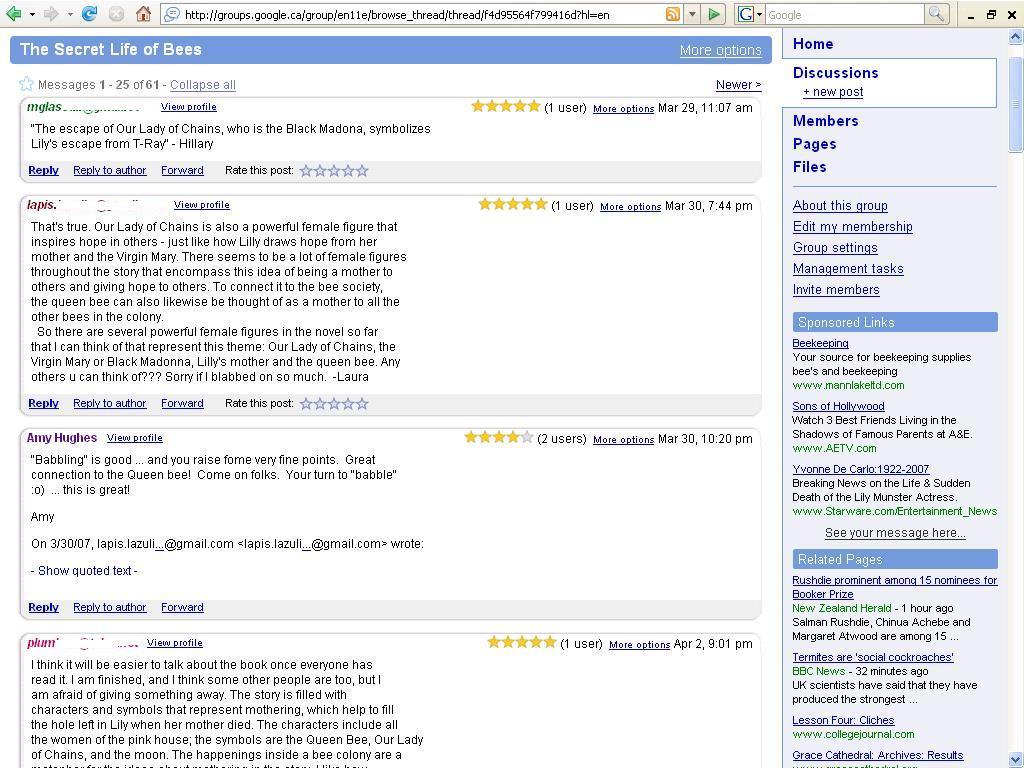
Task: Expand 'Show quoted text' in Amy's post
Action: pyautogui.click(x=84, y=571)
